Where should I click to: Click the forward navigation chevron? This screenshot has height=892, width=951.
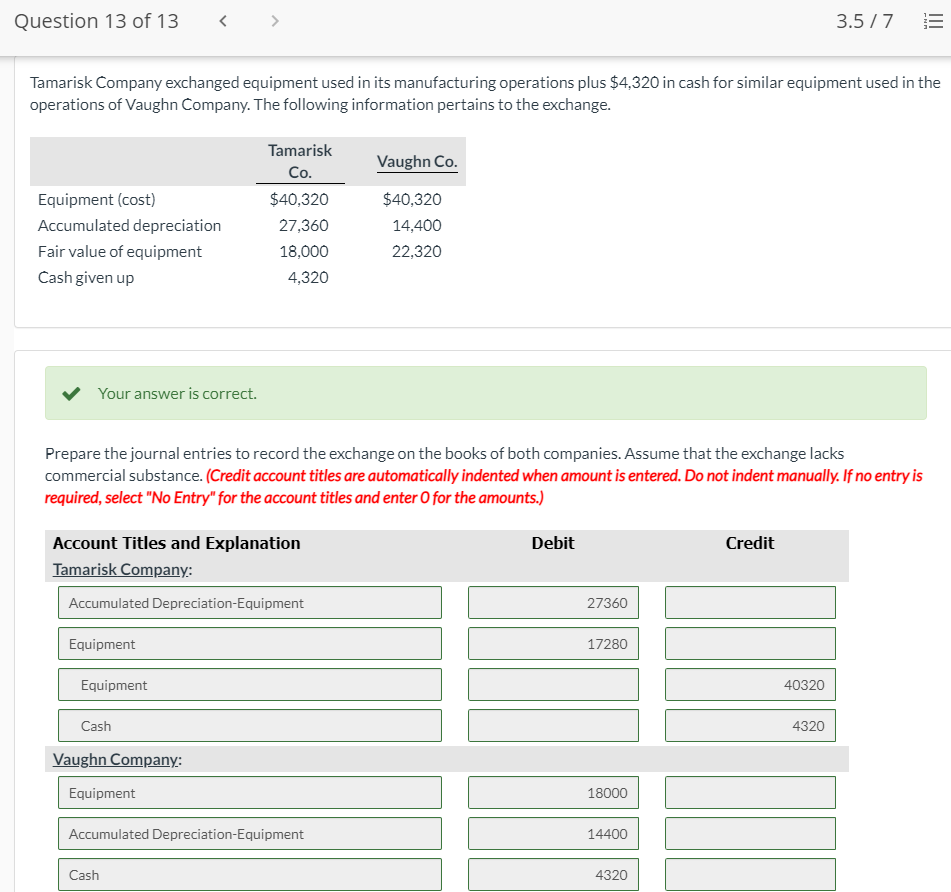[274, 20]
